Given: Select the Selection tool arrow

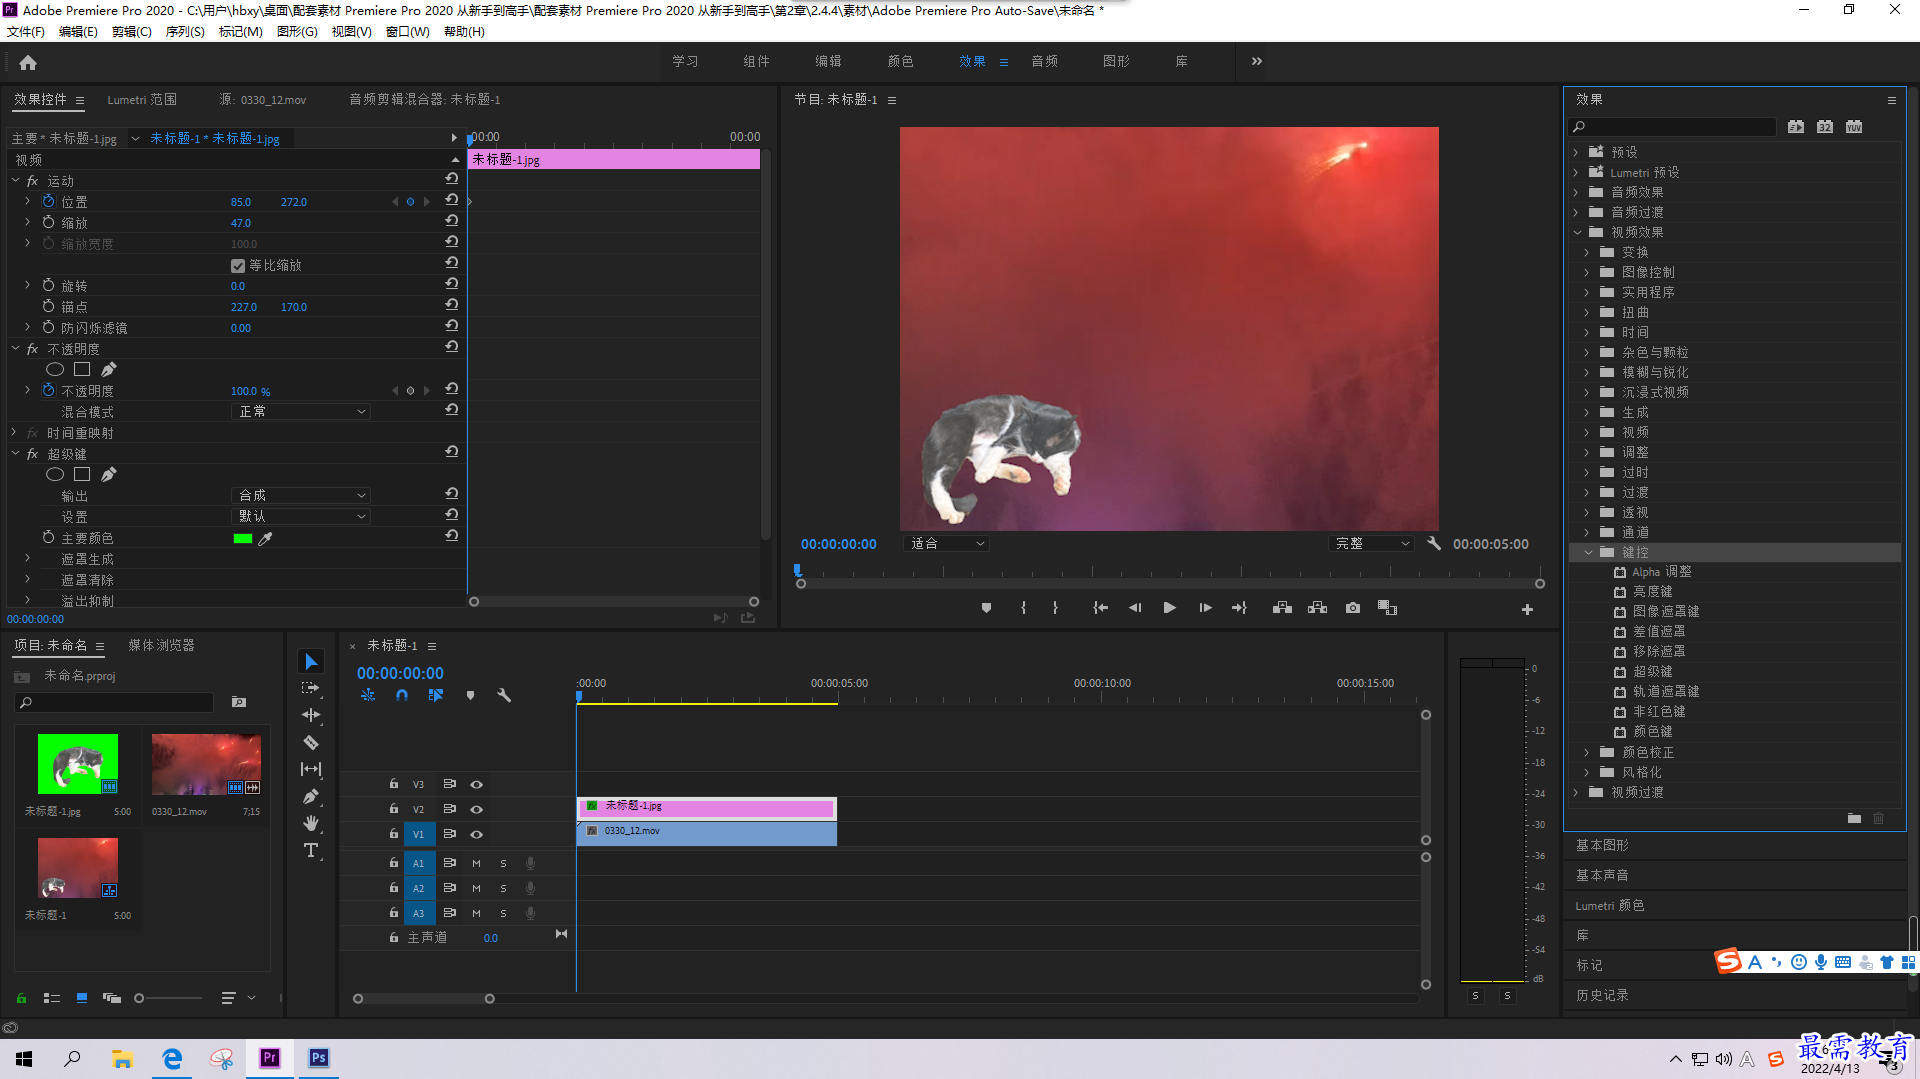Looking at the screenshot, I should [x=311, y=662].
